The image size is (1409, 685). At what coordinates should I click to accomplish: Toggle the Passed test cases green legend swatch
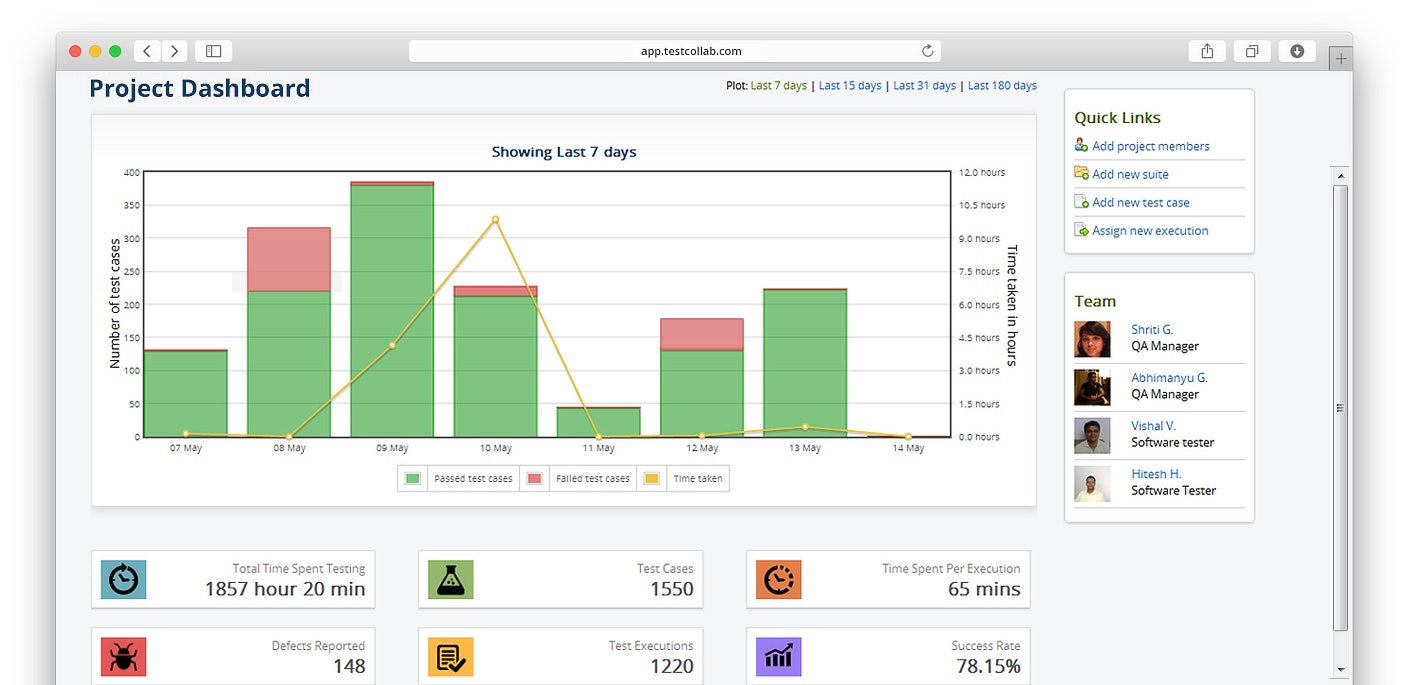(412, 478)
